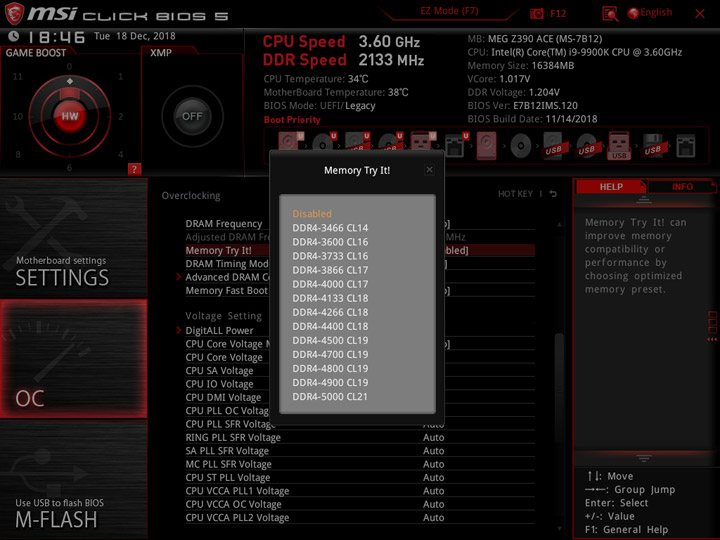The image size is (720, 540).
Task: Select CPU VCCA OC Voltage row
Action: coord(360,504)
